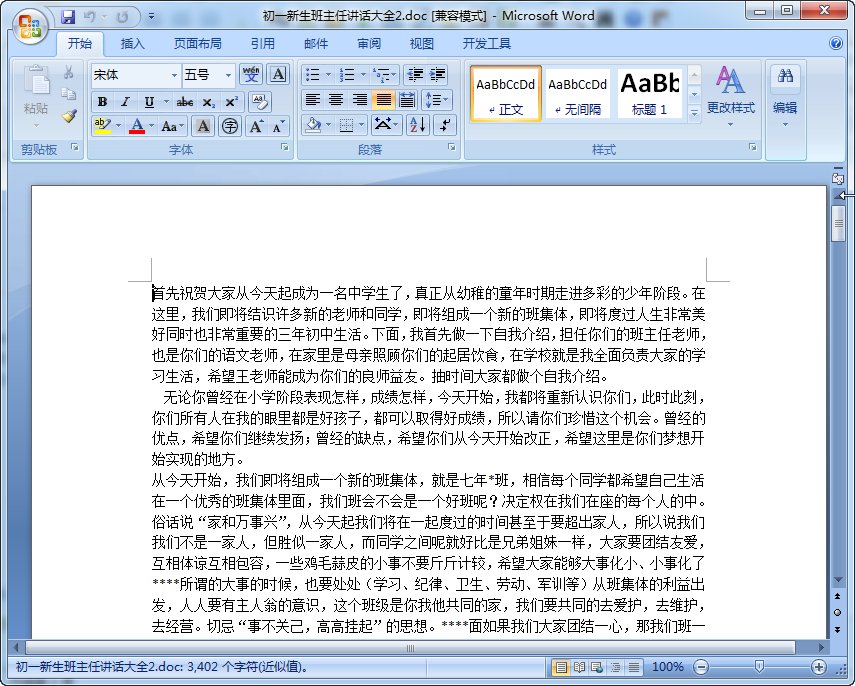Undo the last action
The image size is (855, 686).
click(x=89, y=17)
